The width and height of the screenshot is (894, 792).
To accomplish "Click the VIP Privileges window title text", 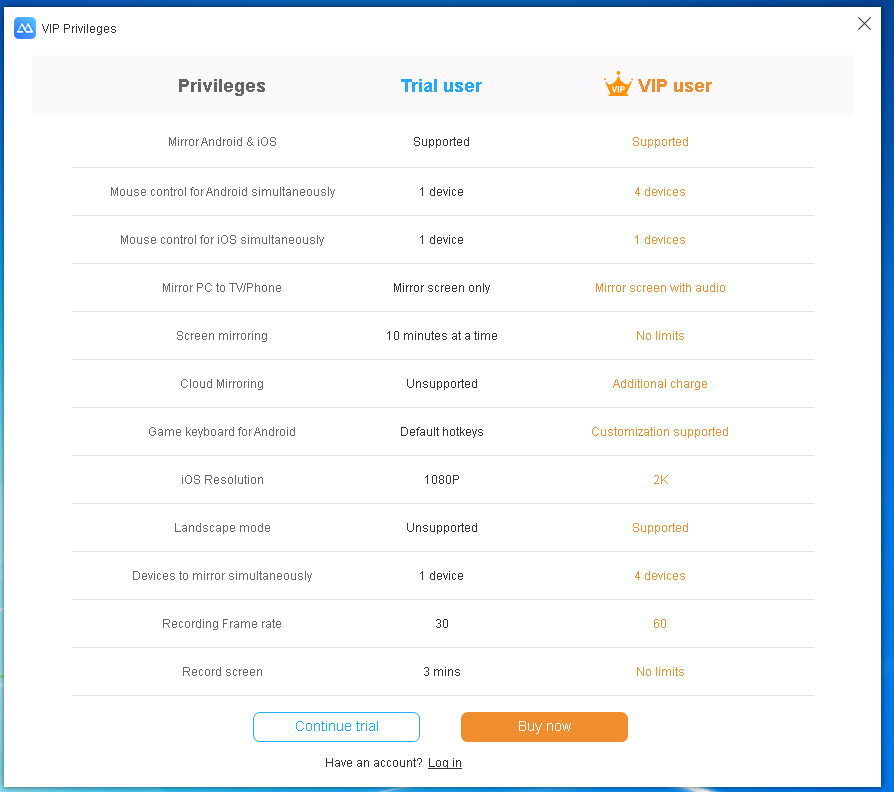I will pyautogui.click(x=79, y=29).
